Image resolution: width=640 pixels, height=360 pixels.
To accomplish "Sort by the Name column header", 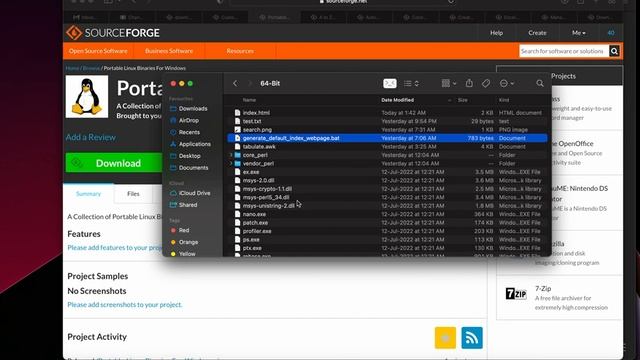I will coord(249,100).
